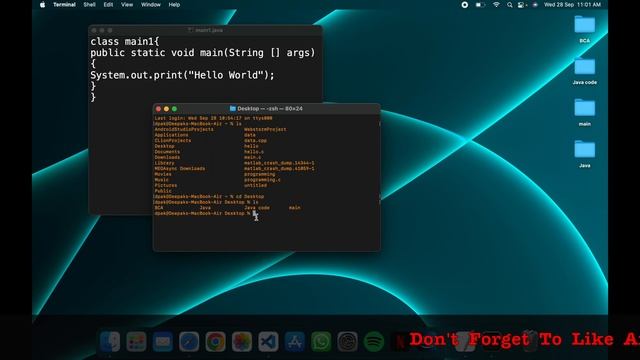This screenshot has width=640, height=360.
Task: Click the battery status icon
Action: (480, 5)
